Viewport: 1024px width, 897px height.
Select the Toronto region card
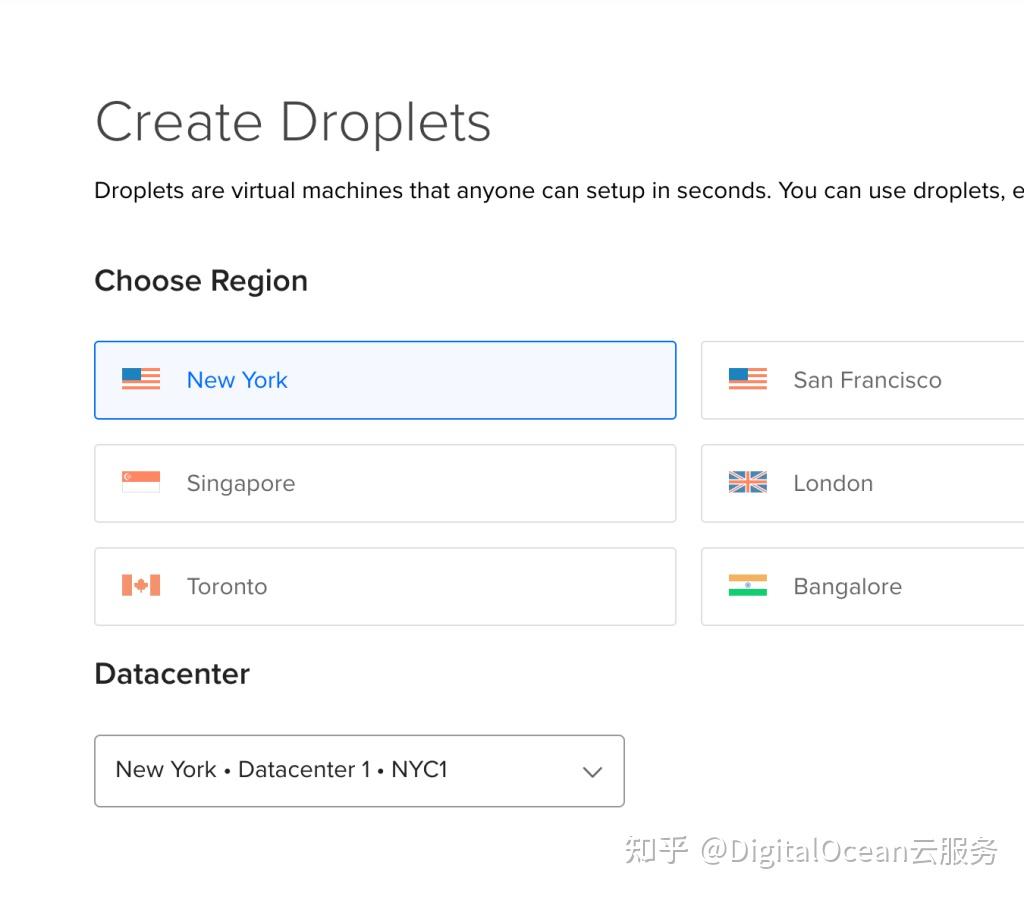click(385, 586)
